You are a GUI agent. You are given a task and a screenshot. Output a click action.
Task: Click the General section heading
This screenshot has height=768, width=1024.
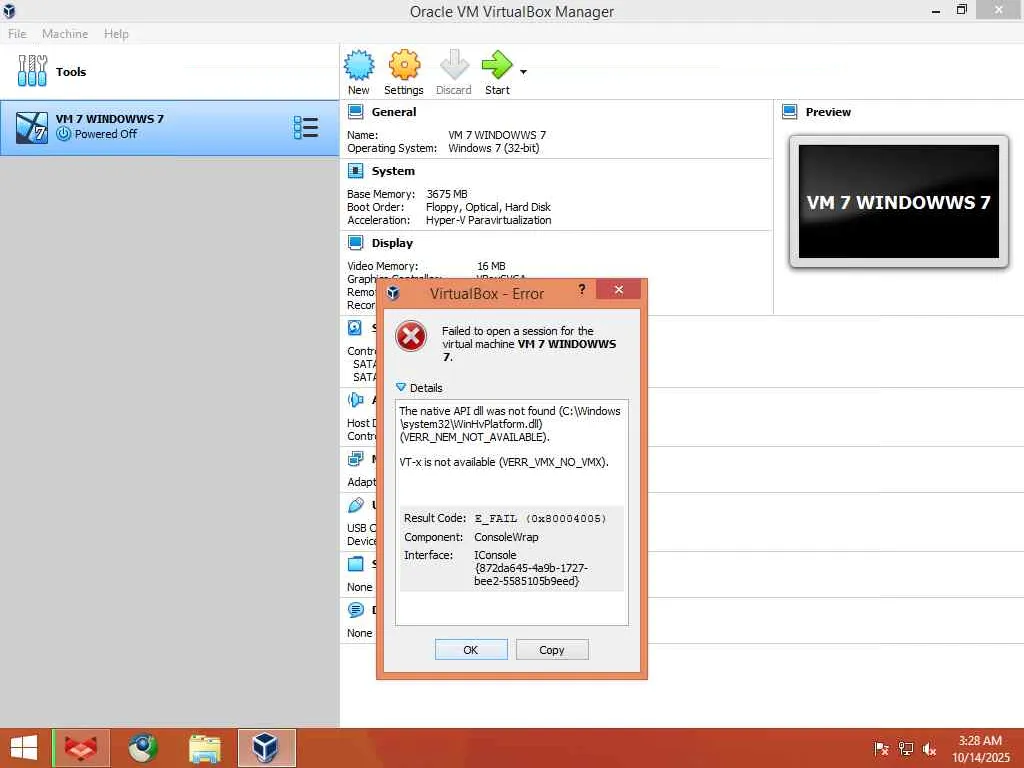point(394,112)
